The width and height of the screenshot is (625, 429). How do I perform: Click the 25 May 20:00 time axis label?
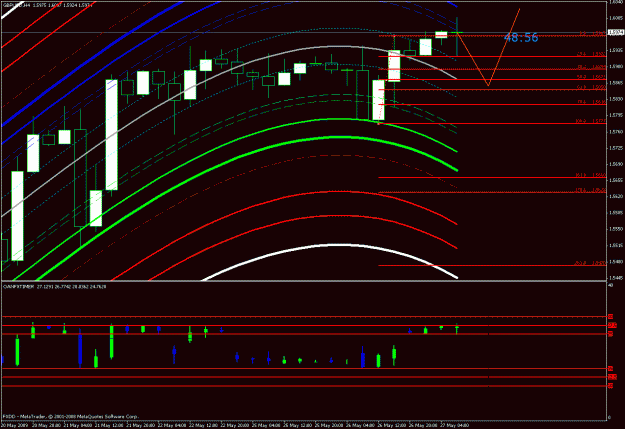coord(328,425)
